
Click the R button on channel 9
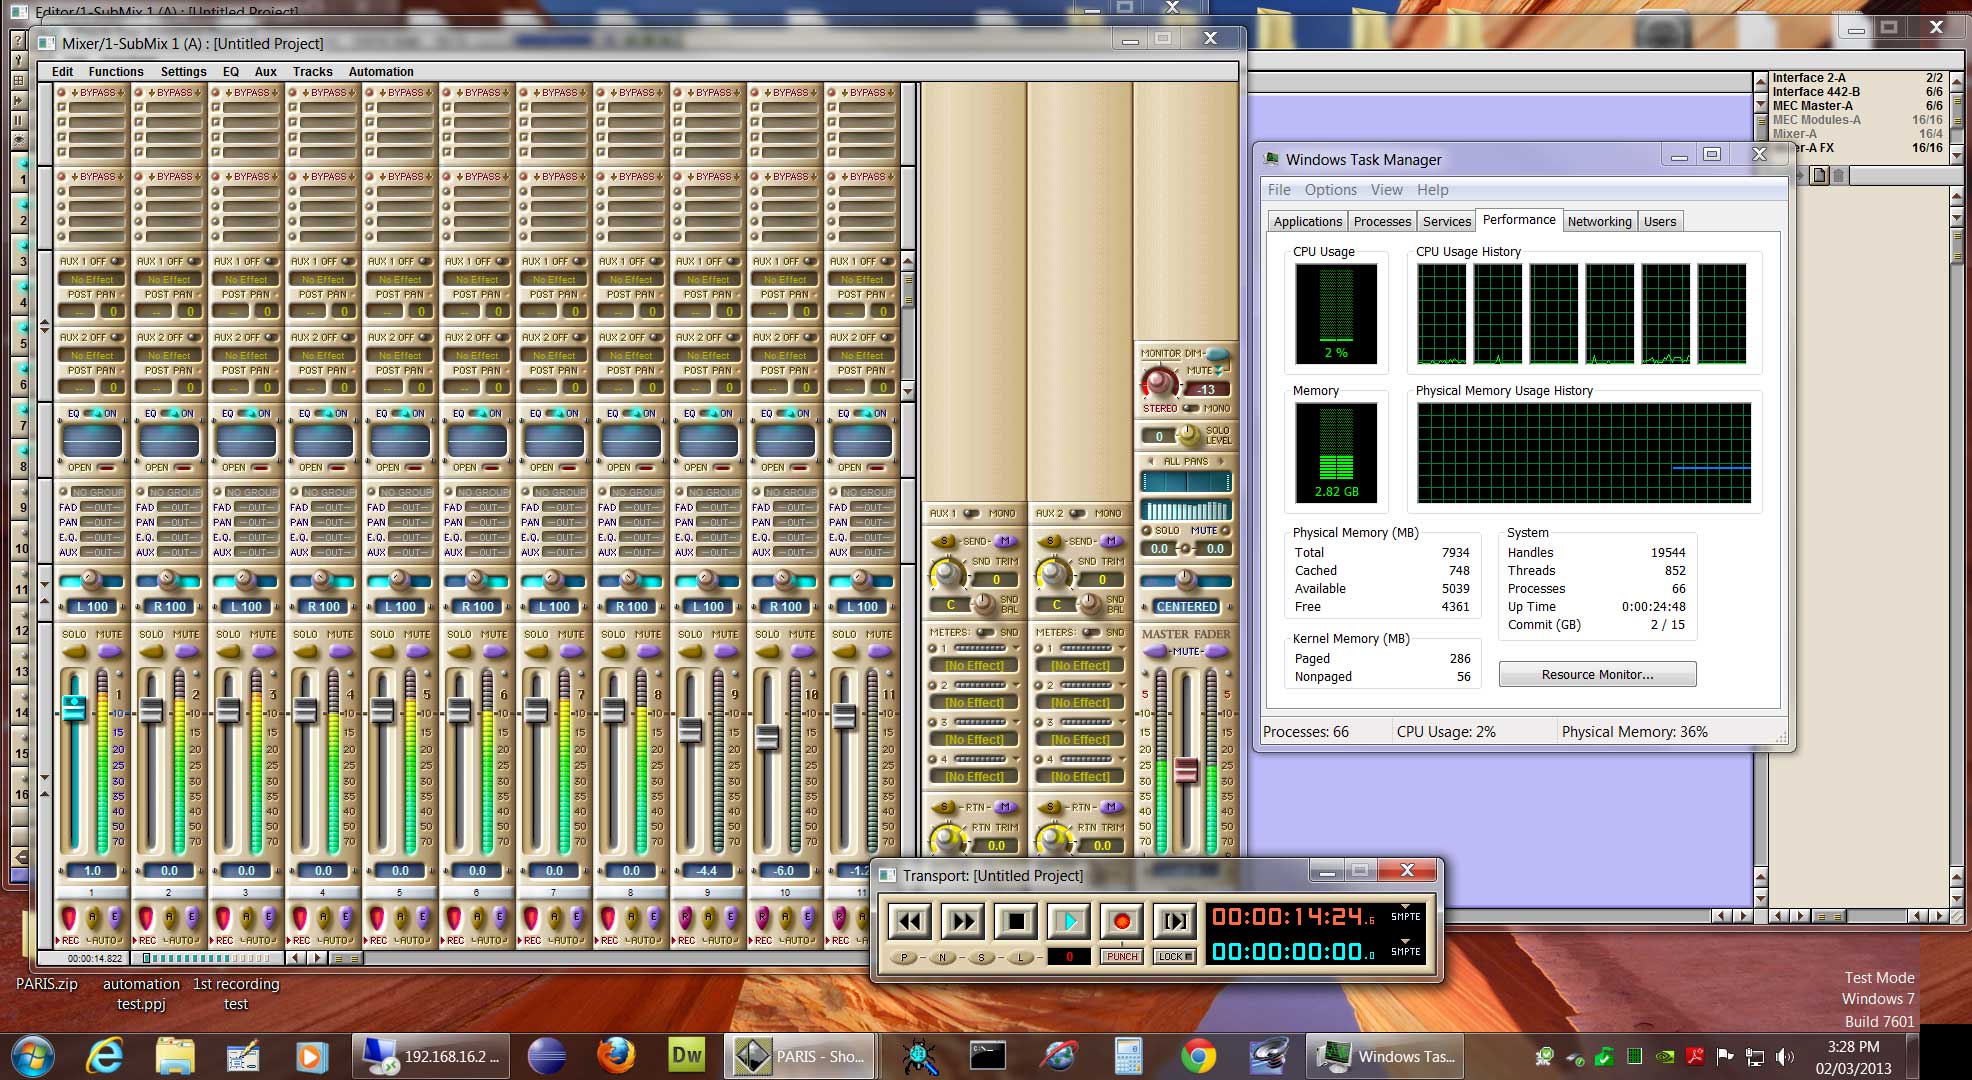coord(685,917)
